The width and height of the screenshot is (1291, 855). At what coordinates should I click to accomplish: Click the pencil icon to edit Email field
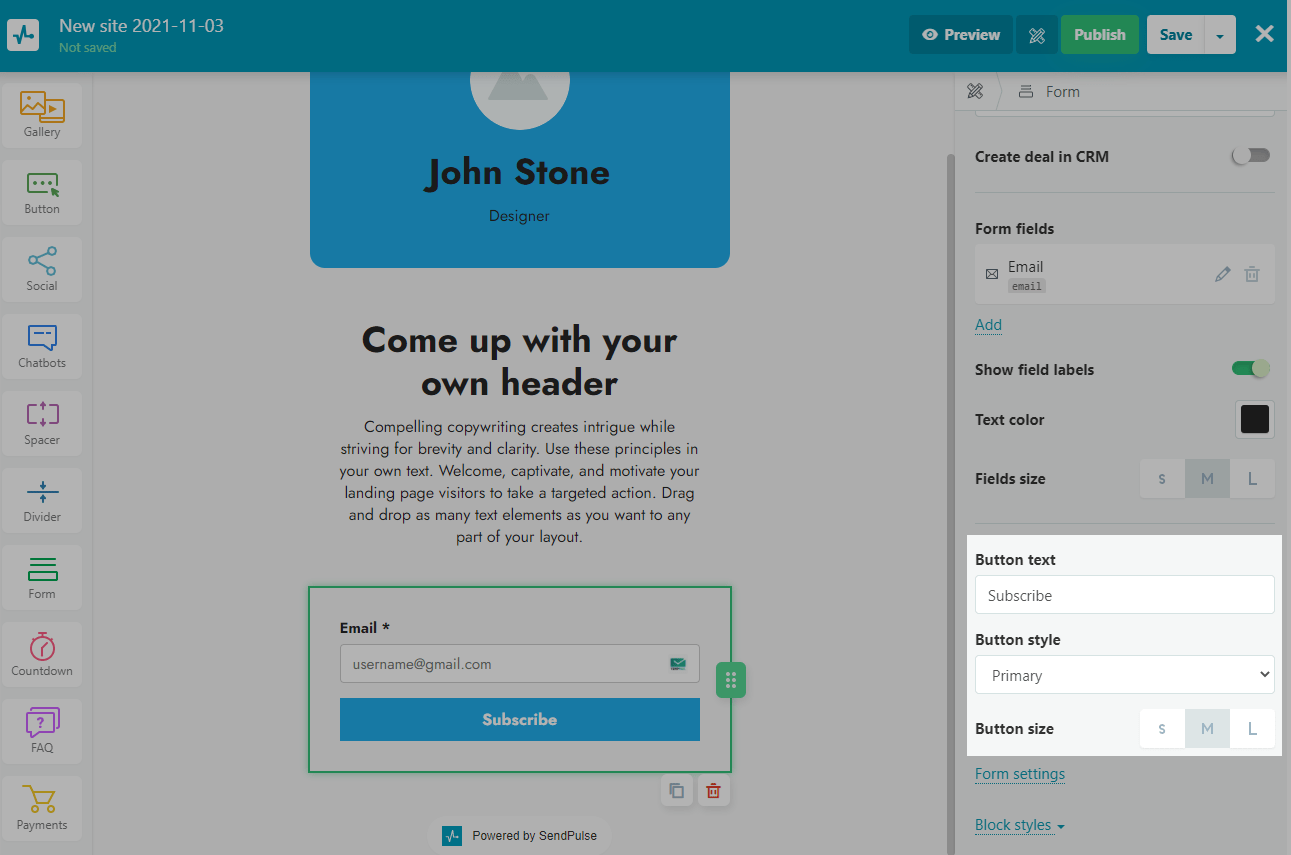point(1222,274)
